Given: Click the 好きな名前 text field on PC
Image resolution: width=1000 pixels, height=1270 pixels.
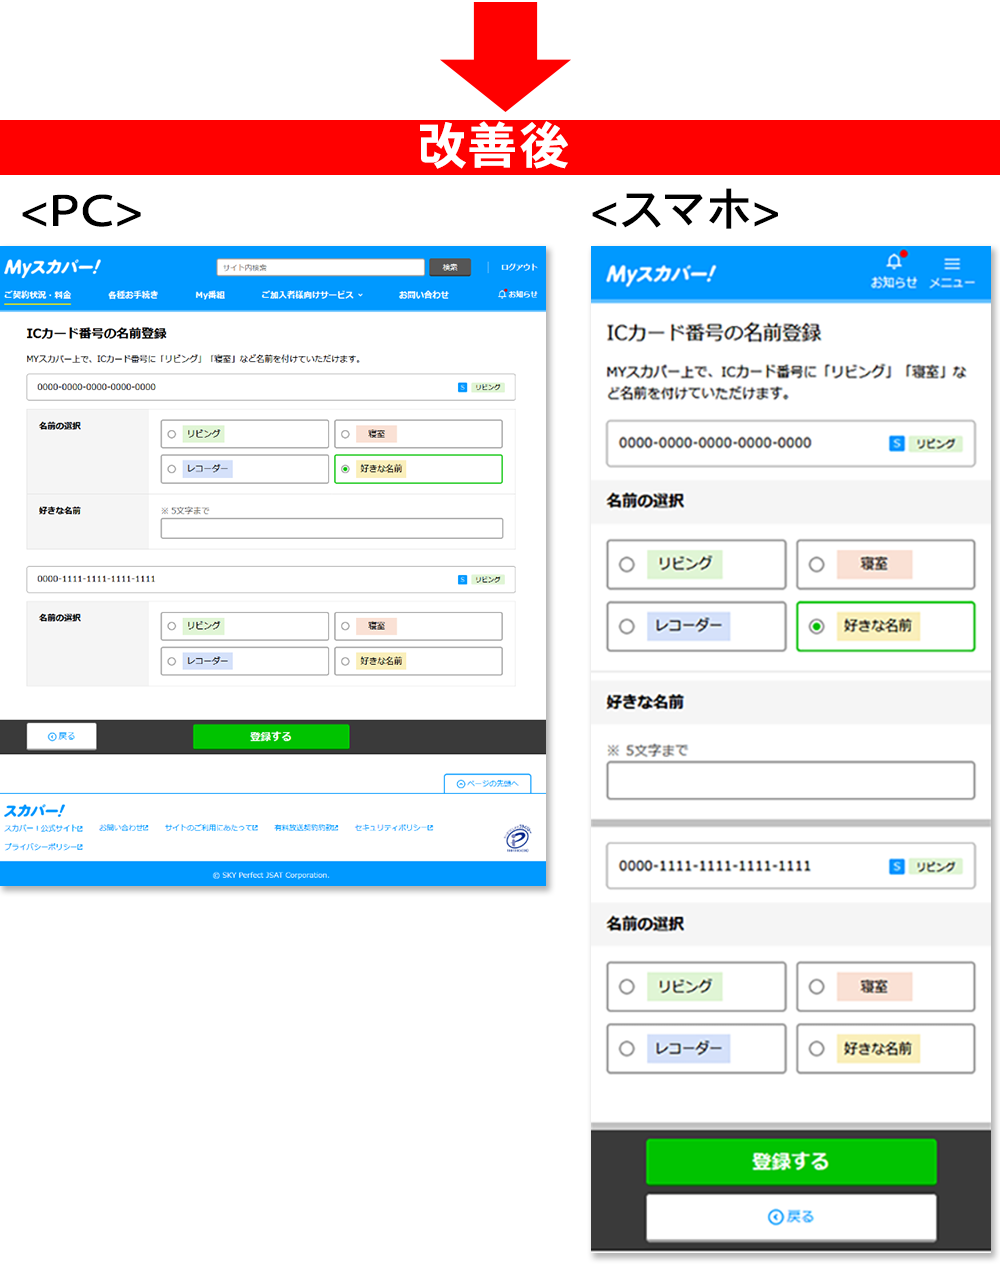Looking at the screenshot, I should (332, 529).
